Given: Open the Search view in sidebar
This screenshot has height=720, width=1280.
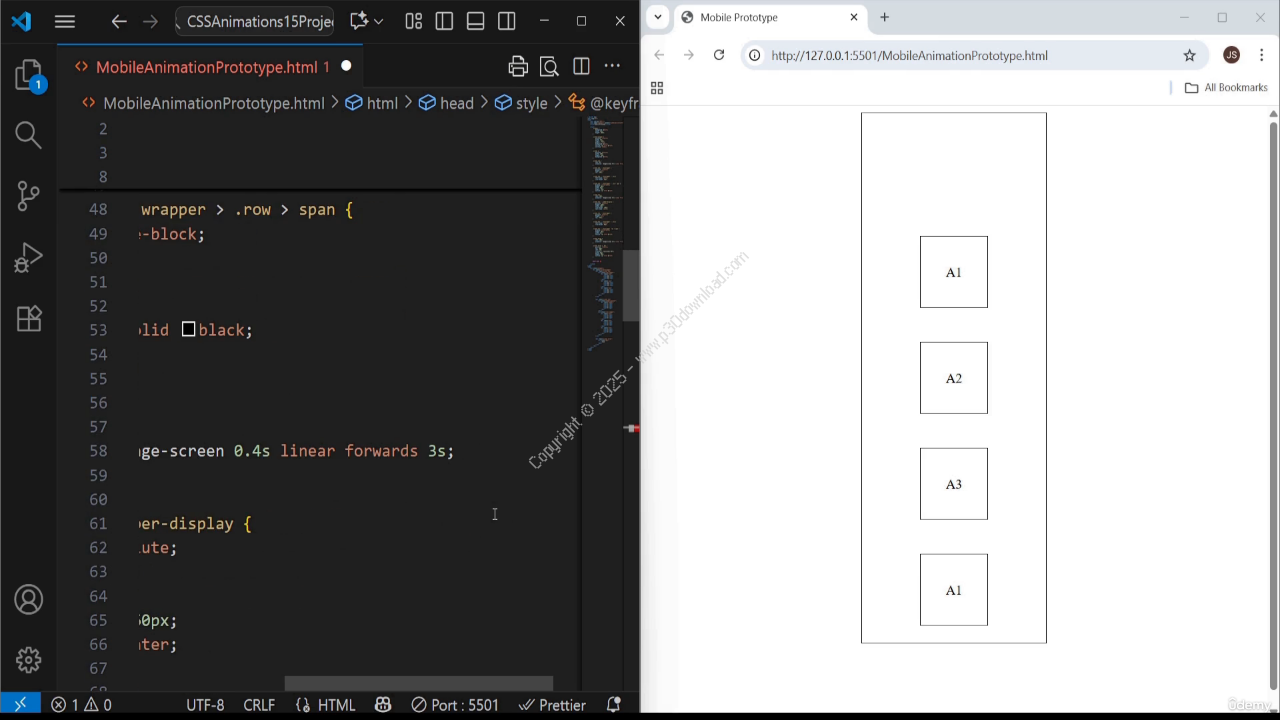Looking at the screenshot, I should click(x=28, y=135).
